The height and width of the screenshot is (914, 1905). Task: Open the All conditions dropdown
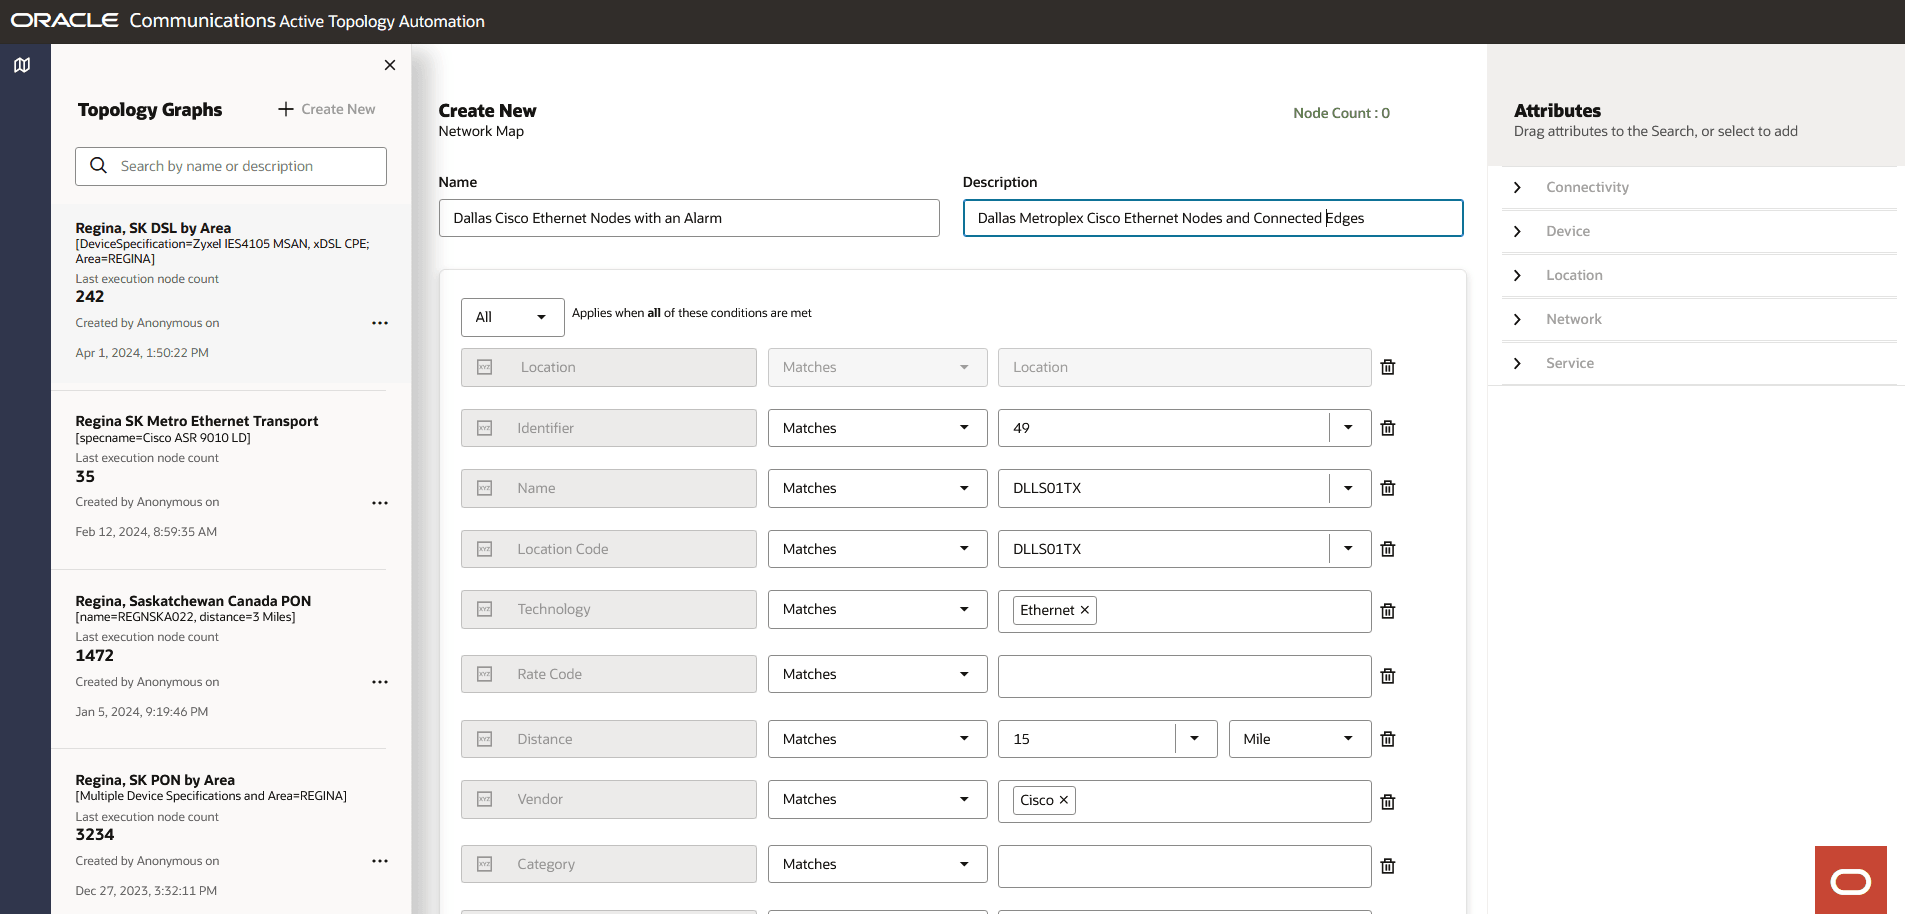click(x=512, y=317)
